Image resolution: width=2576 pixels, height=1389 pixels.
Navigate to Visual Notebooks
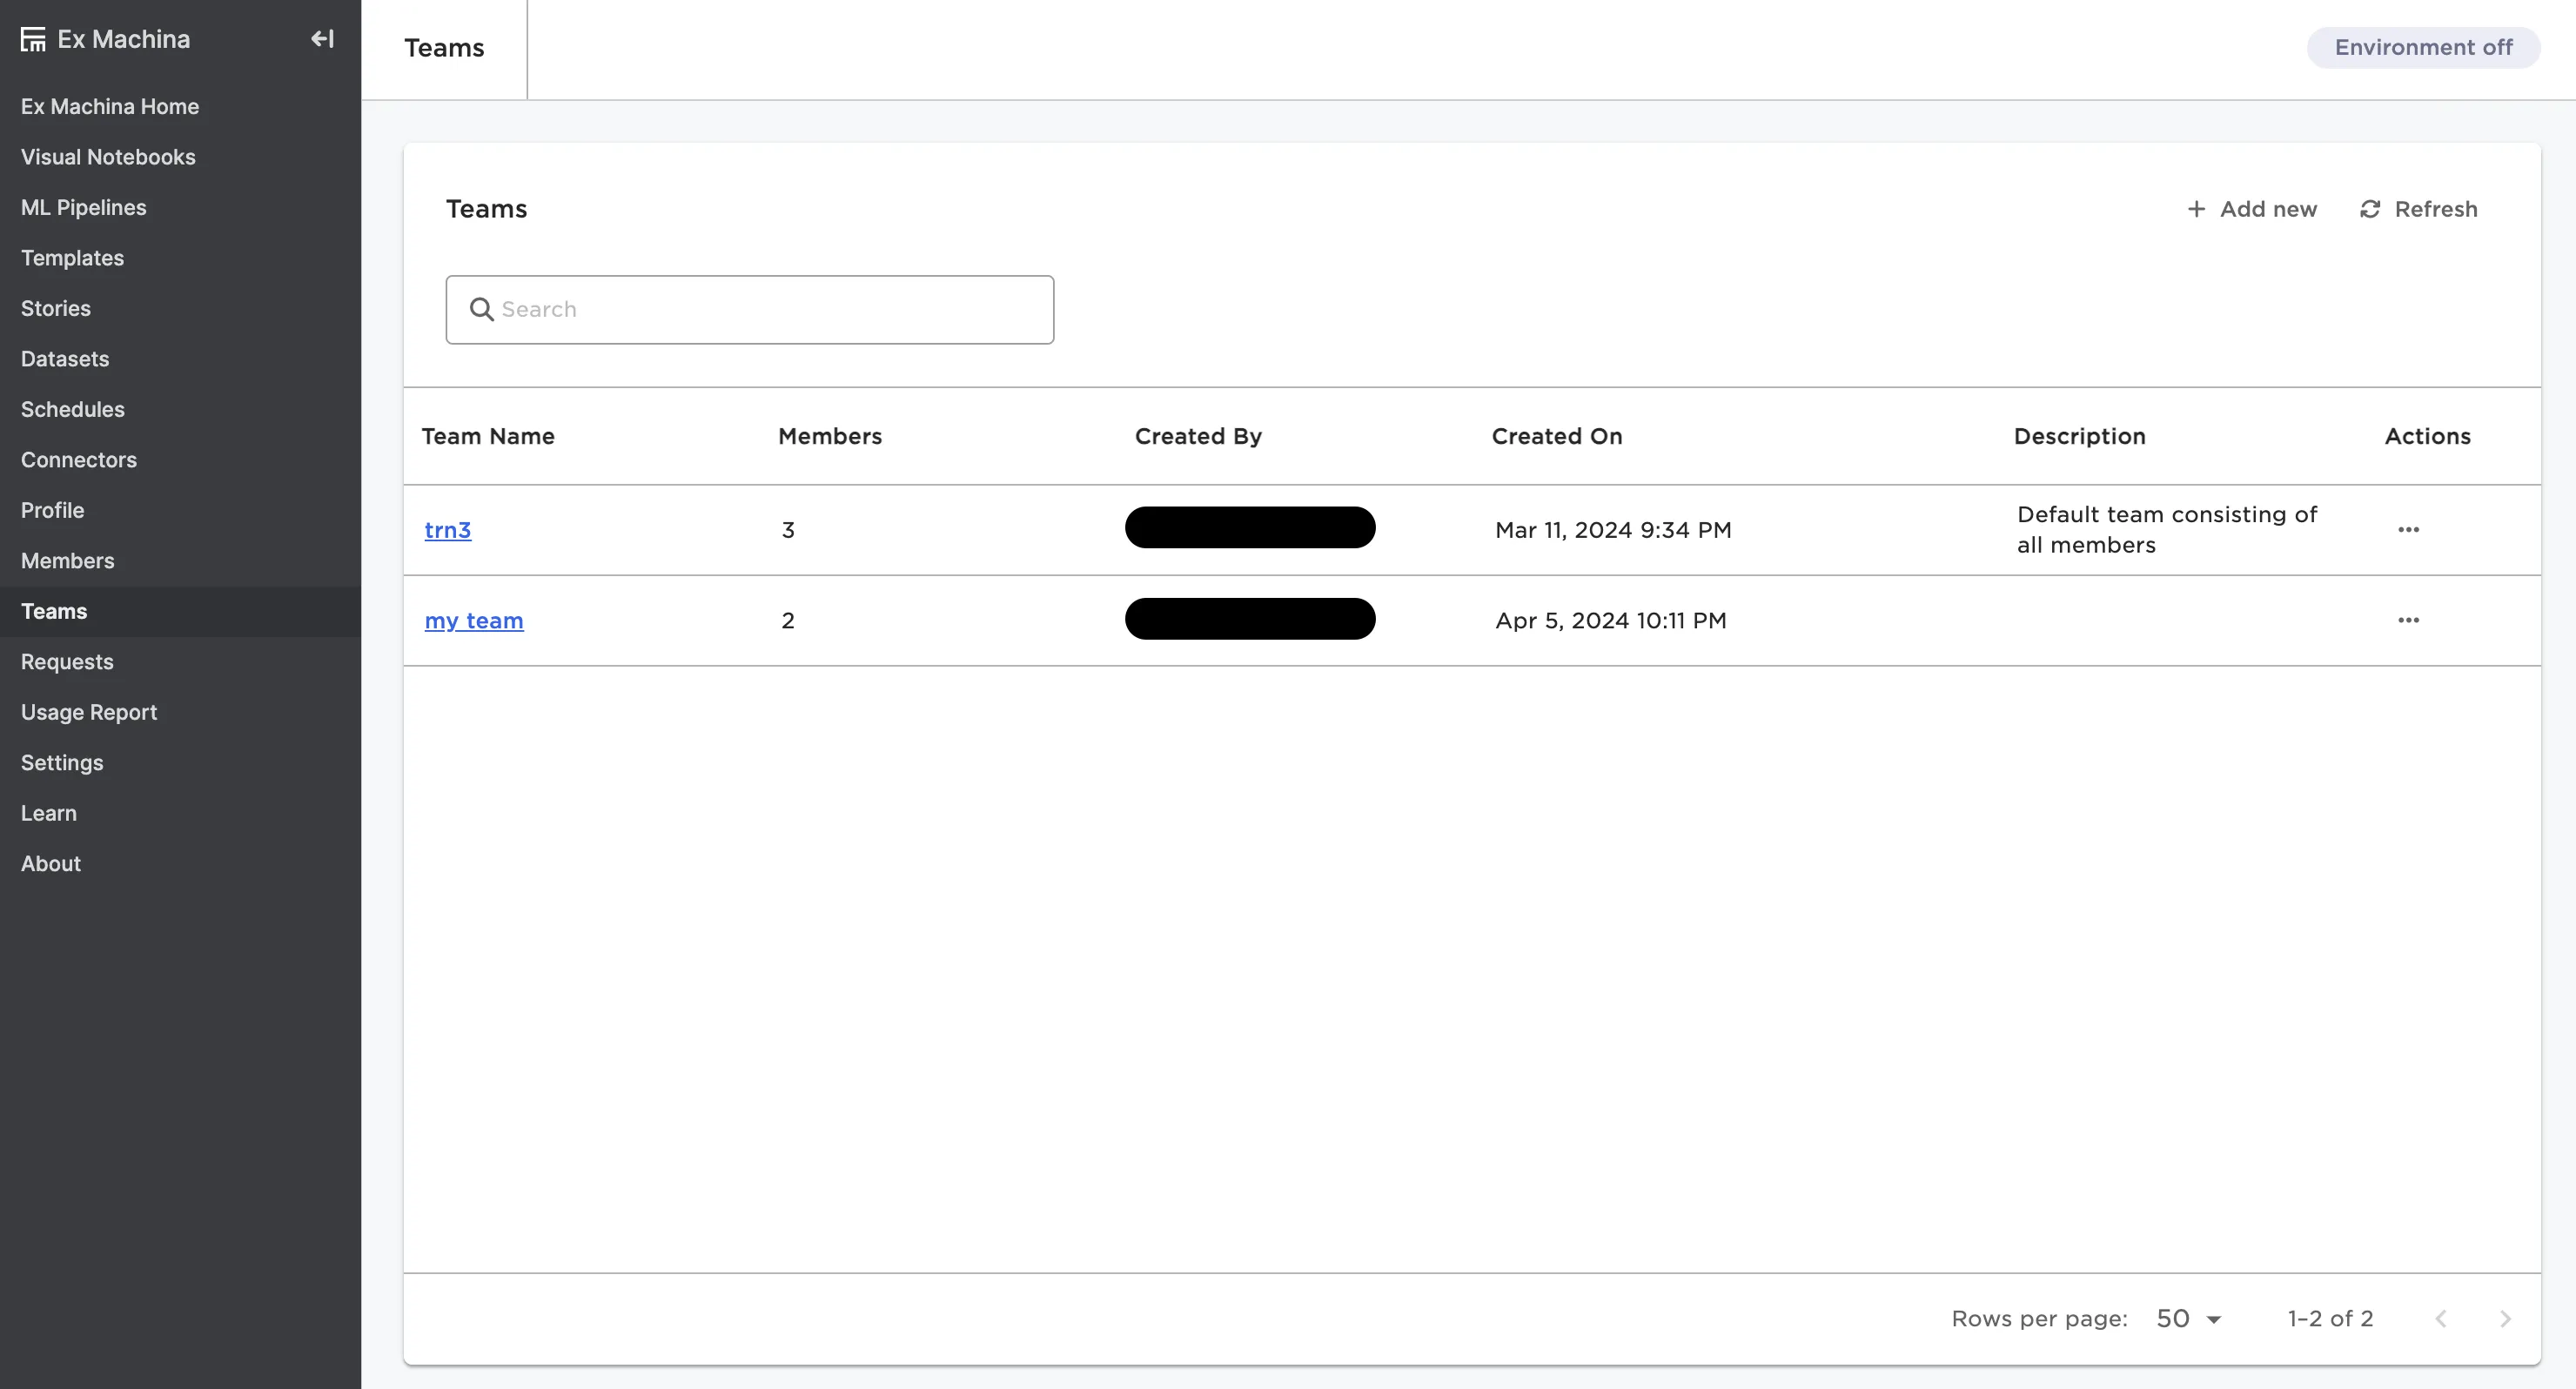pos(108,157)
